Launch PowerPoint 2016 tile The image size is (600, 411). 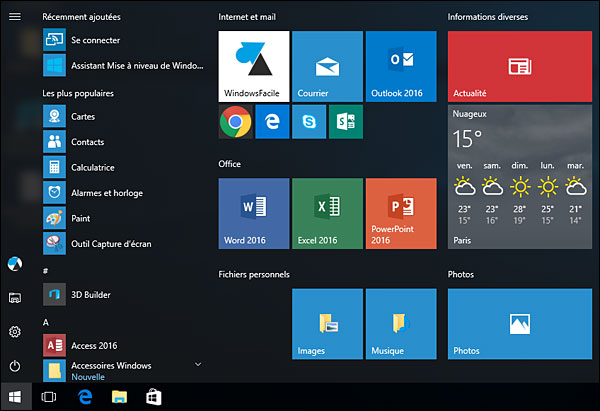pos(401,214)
